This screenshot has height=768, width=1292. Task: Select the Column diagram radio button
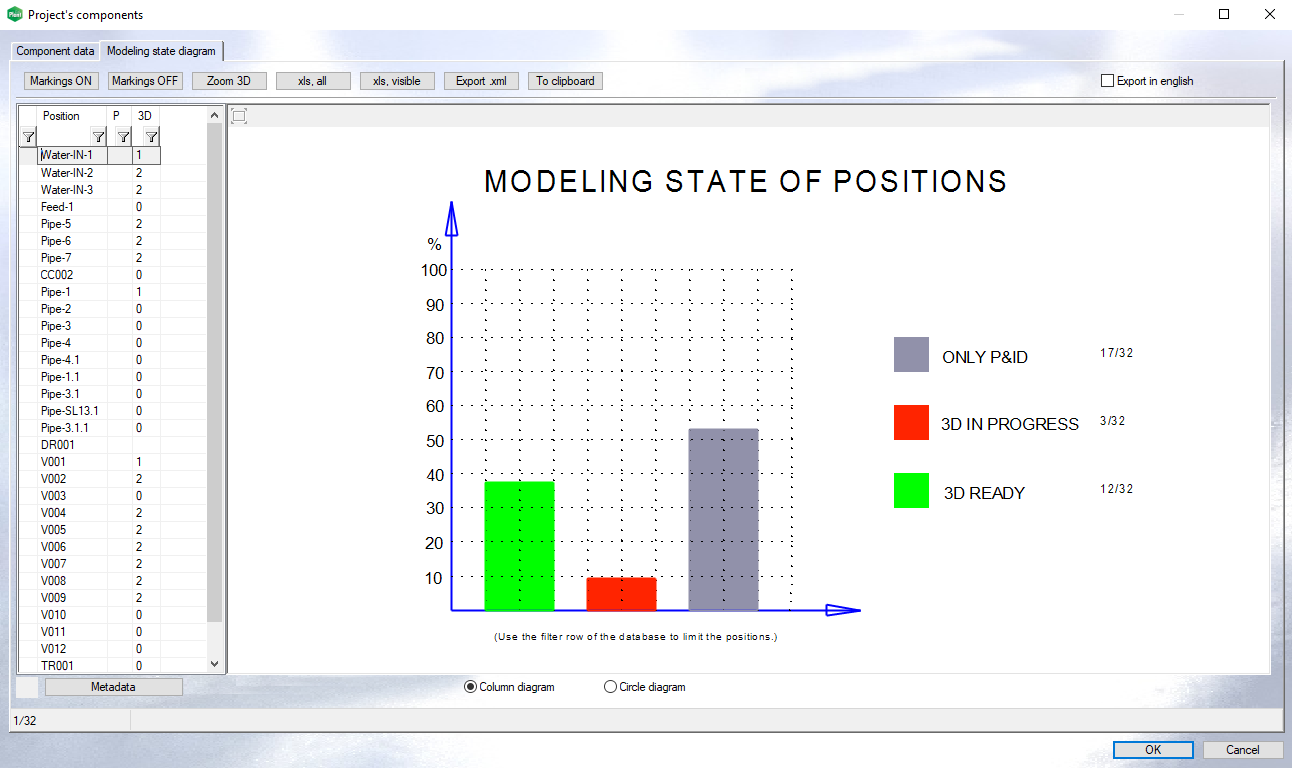click(x=471, y=687)
